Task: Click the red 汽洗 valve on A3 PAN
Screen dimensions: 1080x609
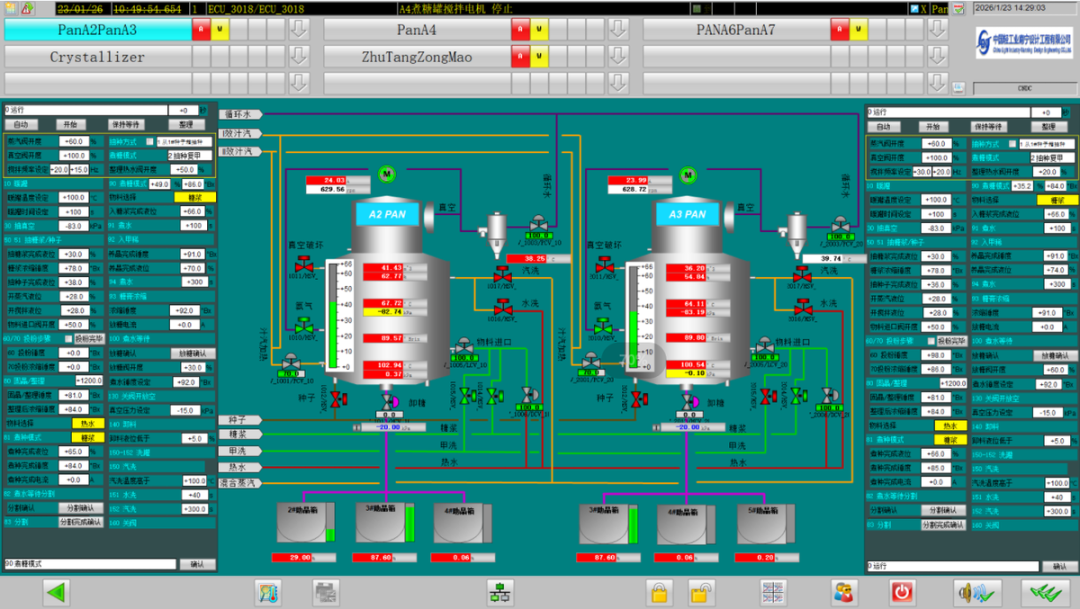Action: point(802,274)
